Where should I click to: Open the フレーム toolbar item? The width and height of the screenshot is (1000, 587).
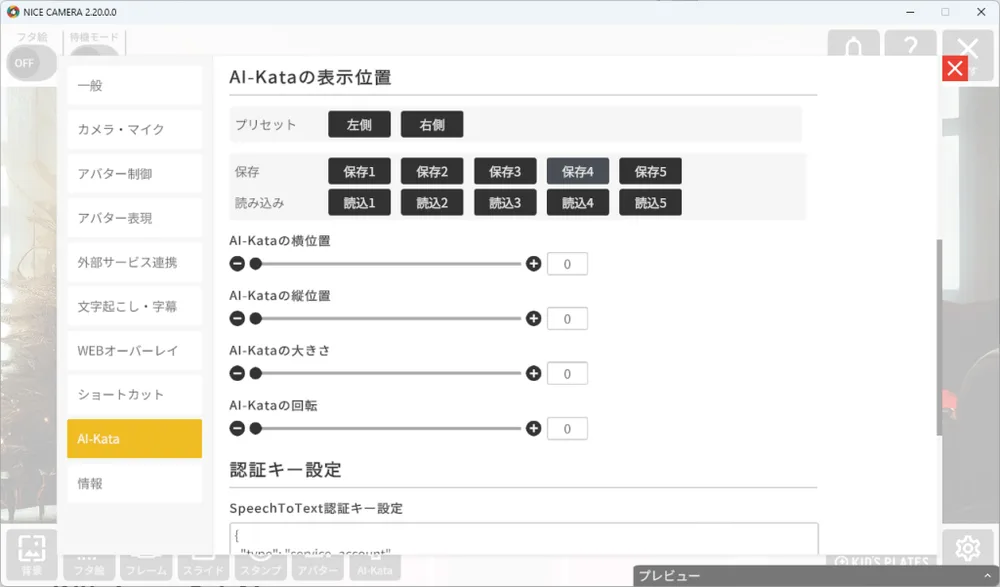[146, 567]
